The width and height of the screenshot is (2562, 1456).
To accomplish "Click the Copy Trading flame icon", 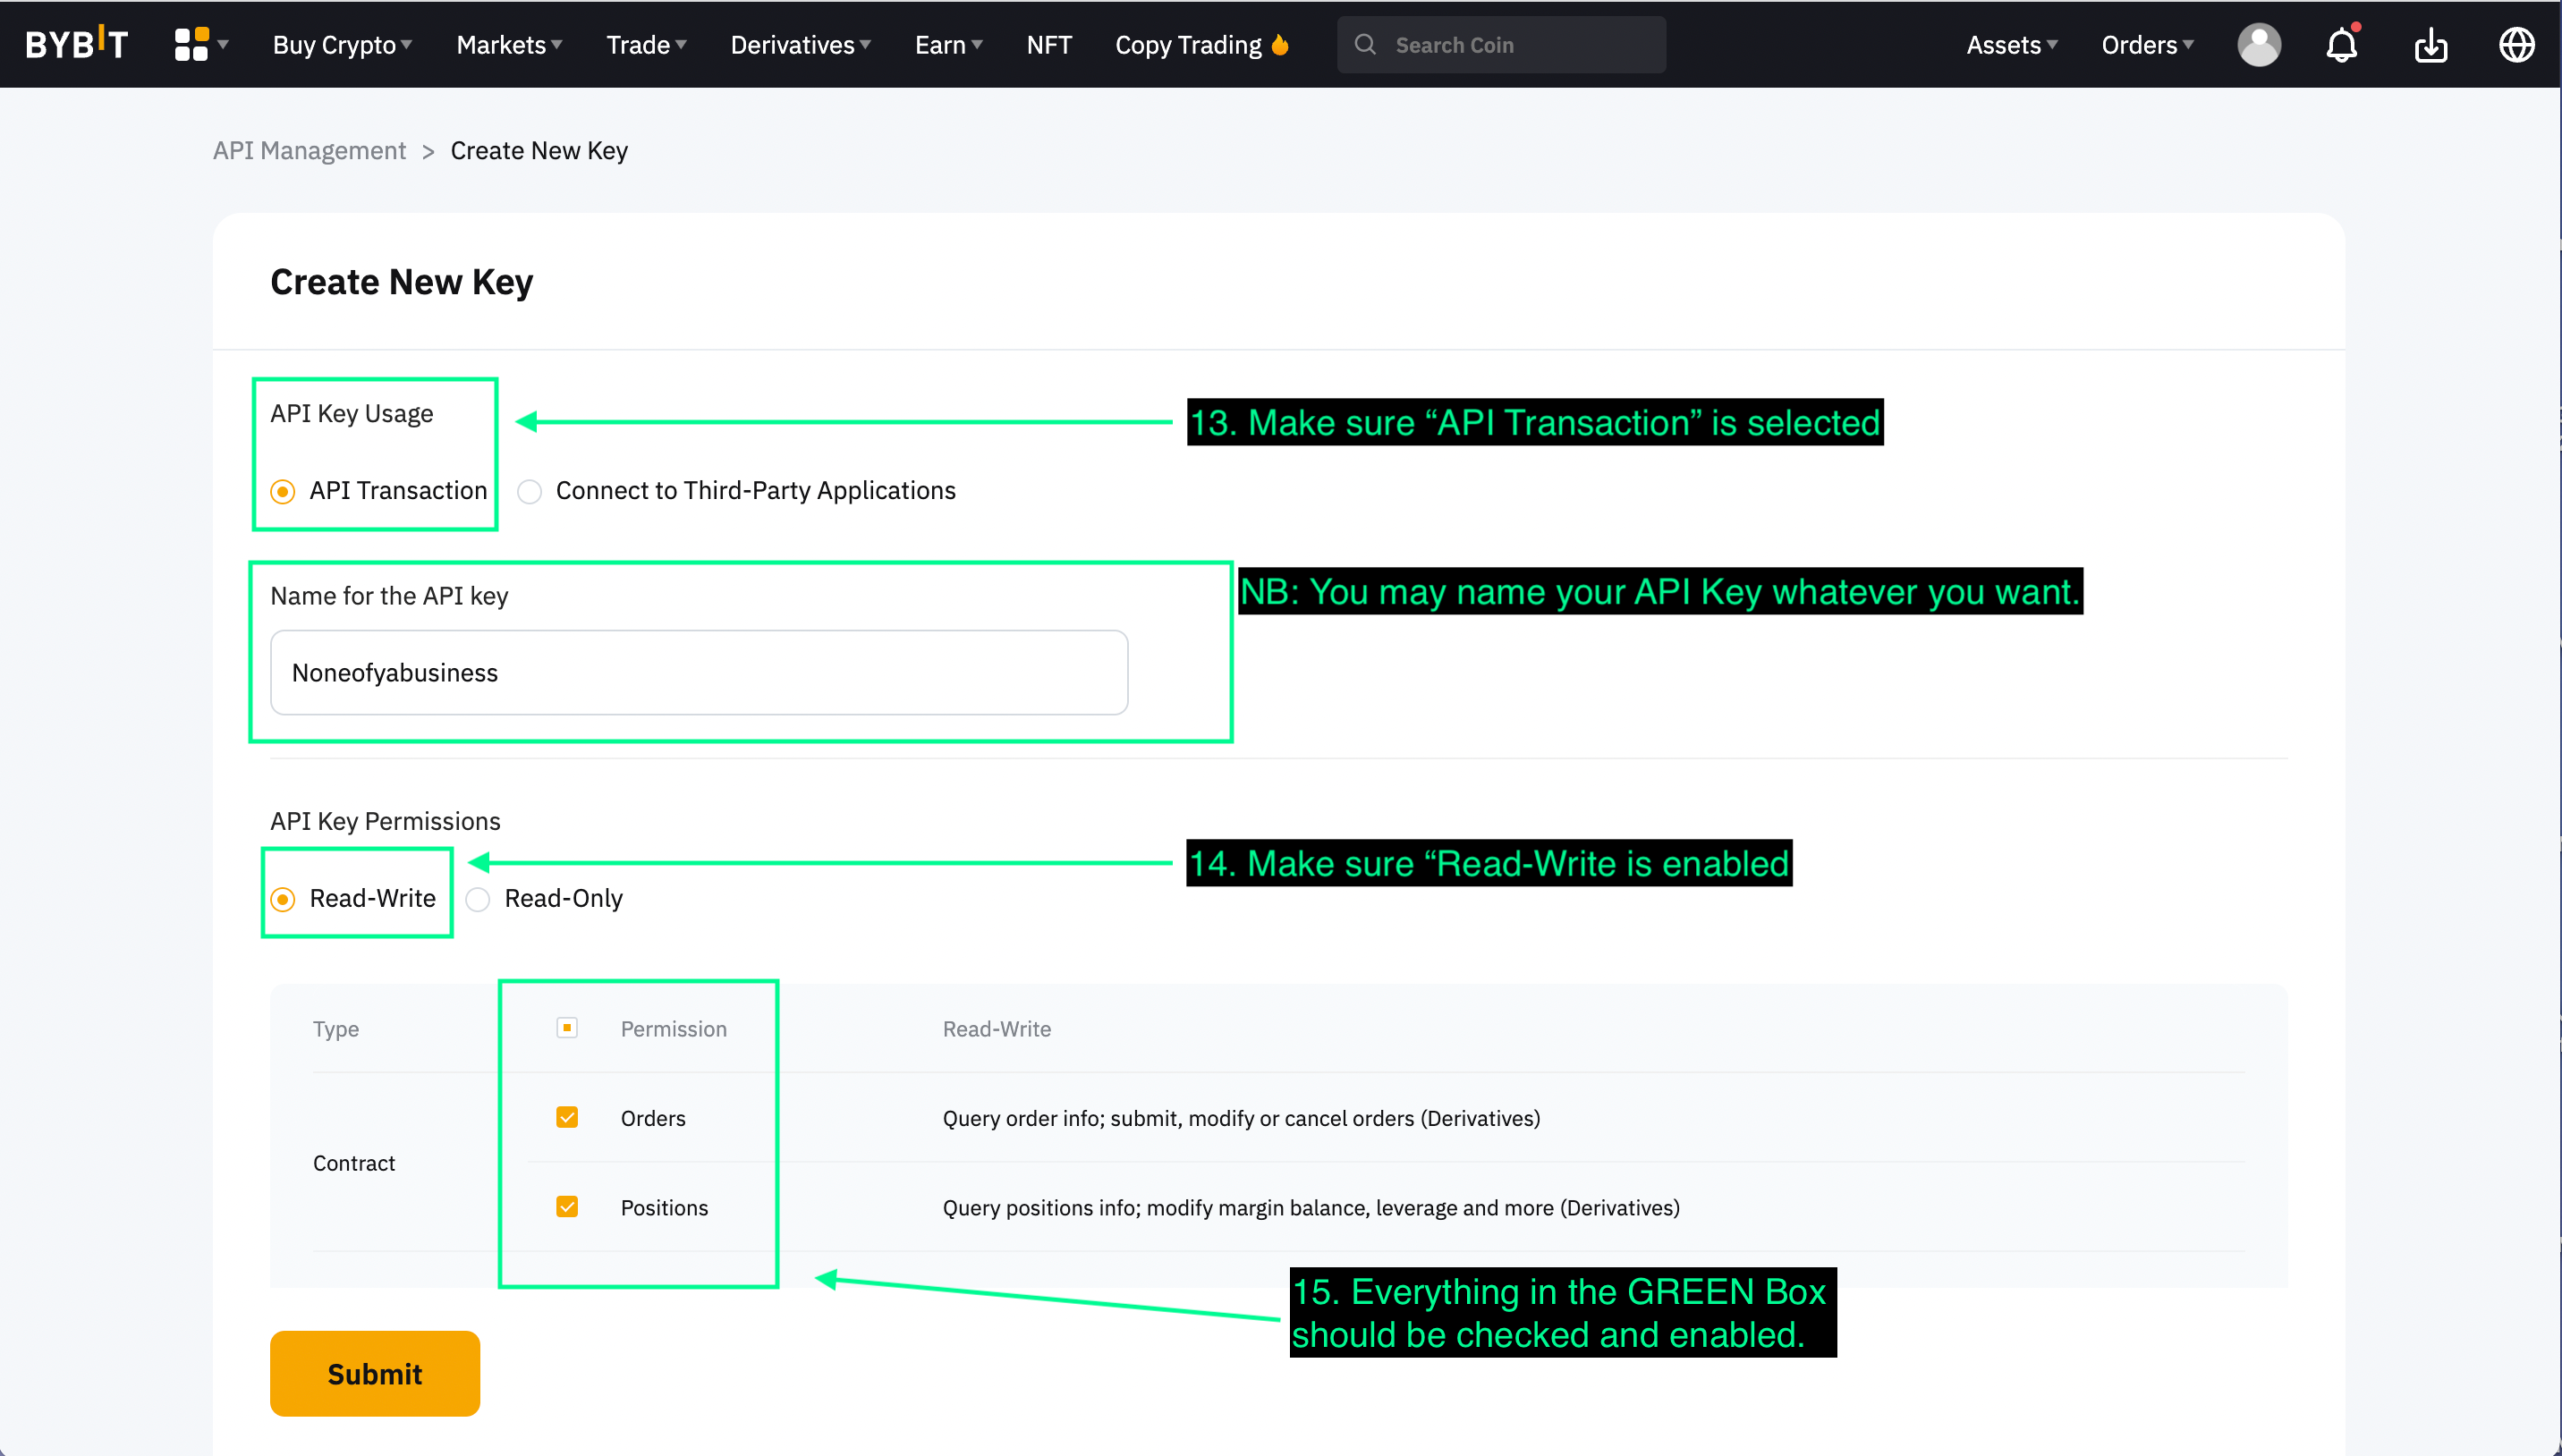I will 1280,45.
